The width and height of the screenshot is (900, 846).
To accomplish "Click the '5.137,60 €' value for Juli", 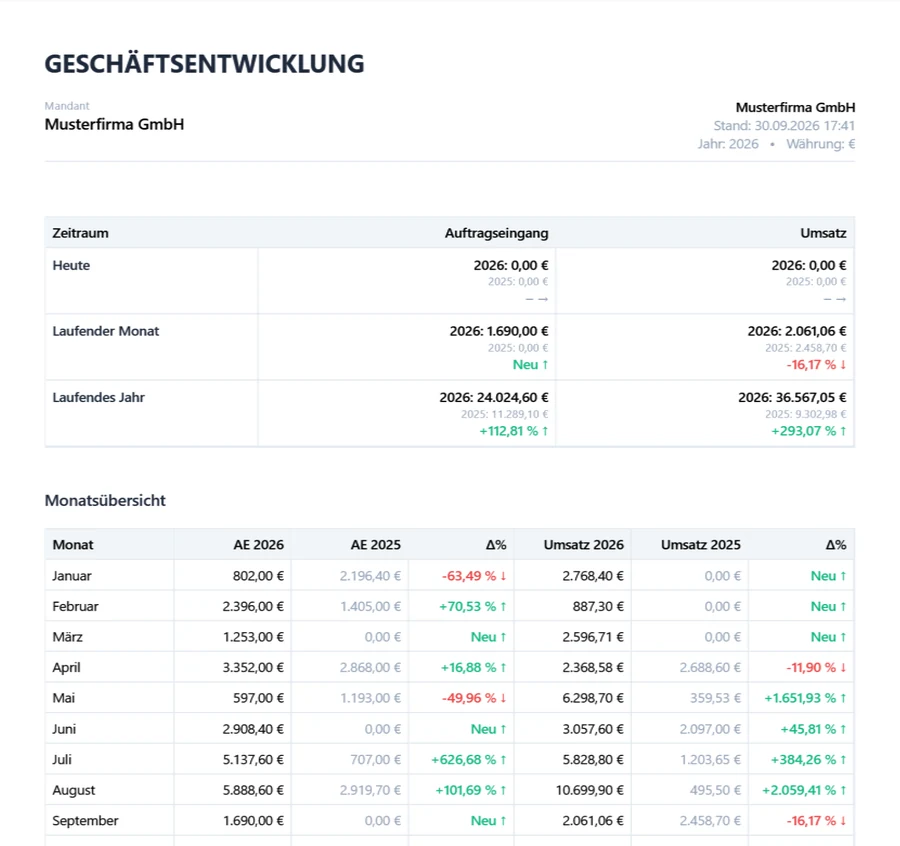I will click(x=253, y=759).
